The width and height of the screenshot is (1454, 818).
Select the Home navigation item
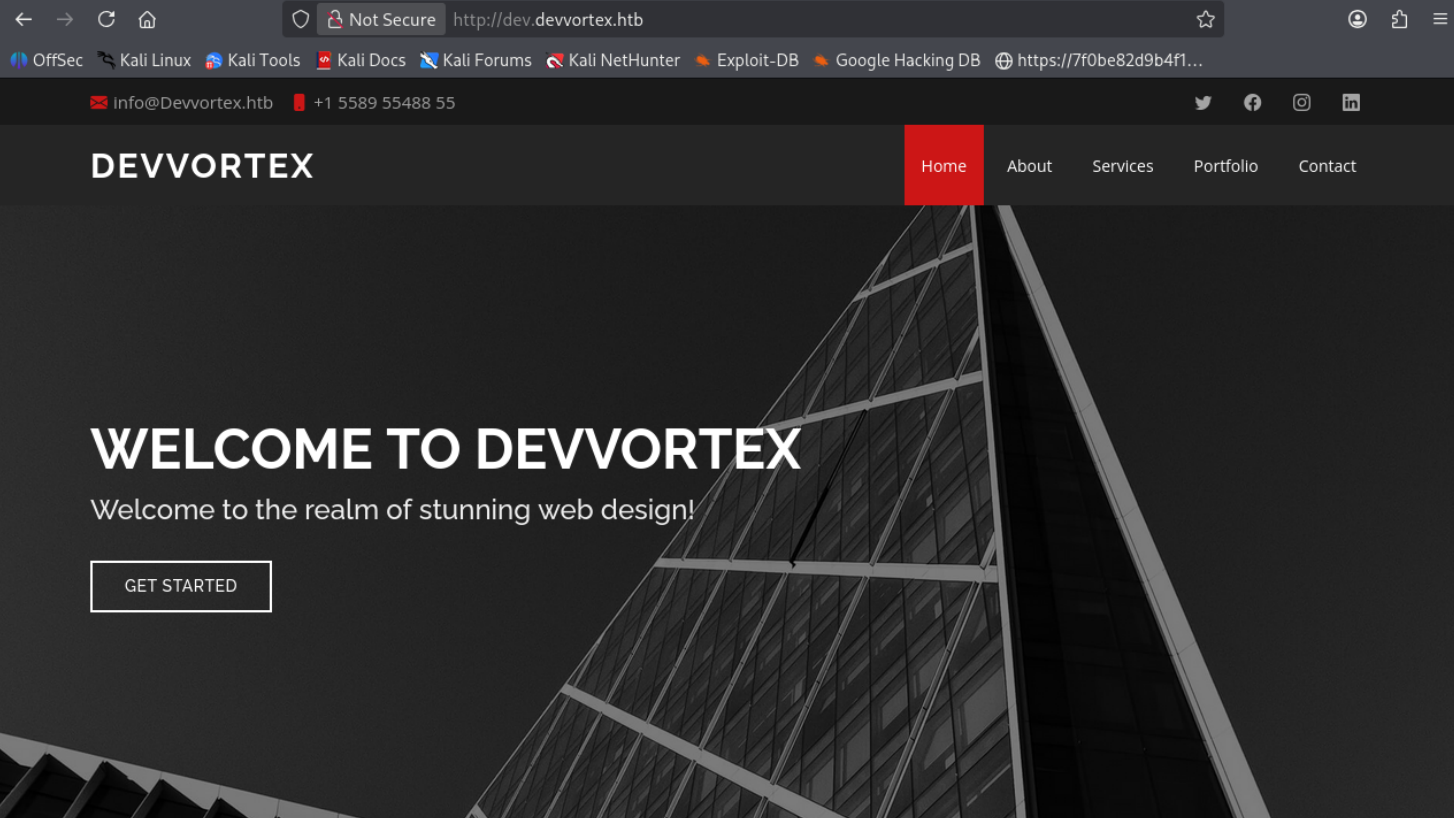944,165
